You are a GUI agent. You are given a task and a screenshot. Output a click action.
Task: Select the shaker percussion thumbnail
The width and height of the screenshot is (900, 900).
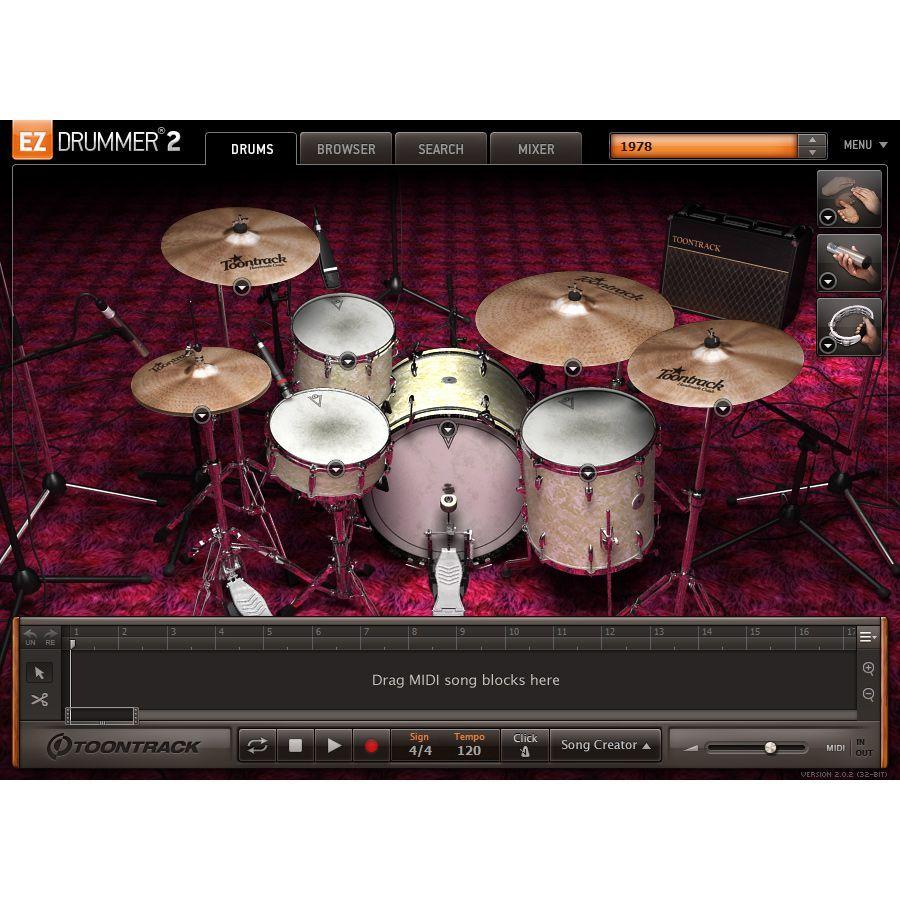point(849,262)
